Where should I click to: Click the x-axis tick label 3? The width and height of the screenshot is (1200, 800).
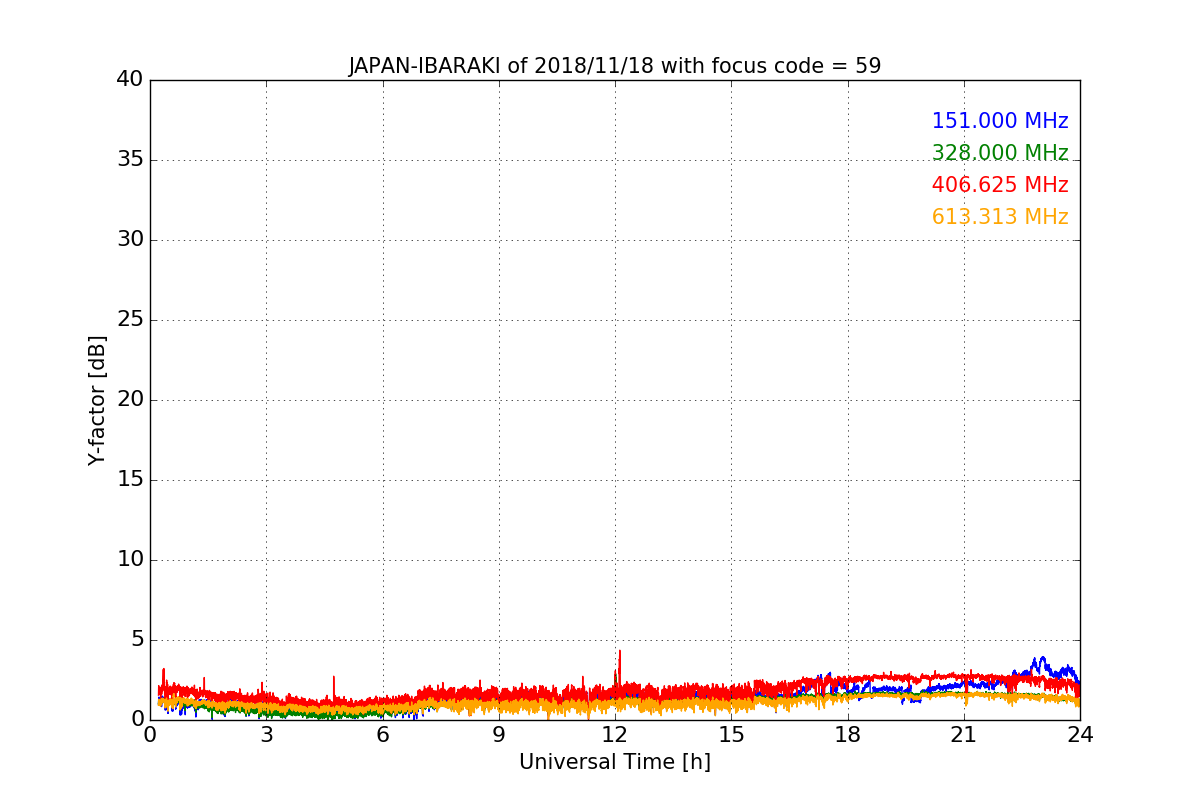266,735
